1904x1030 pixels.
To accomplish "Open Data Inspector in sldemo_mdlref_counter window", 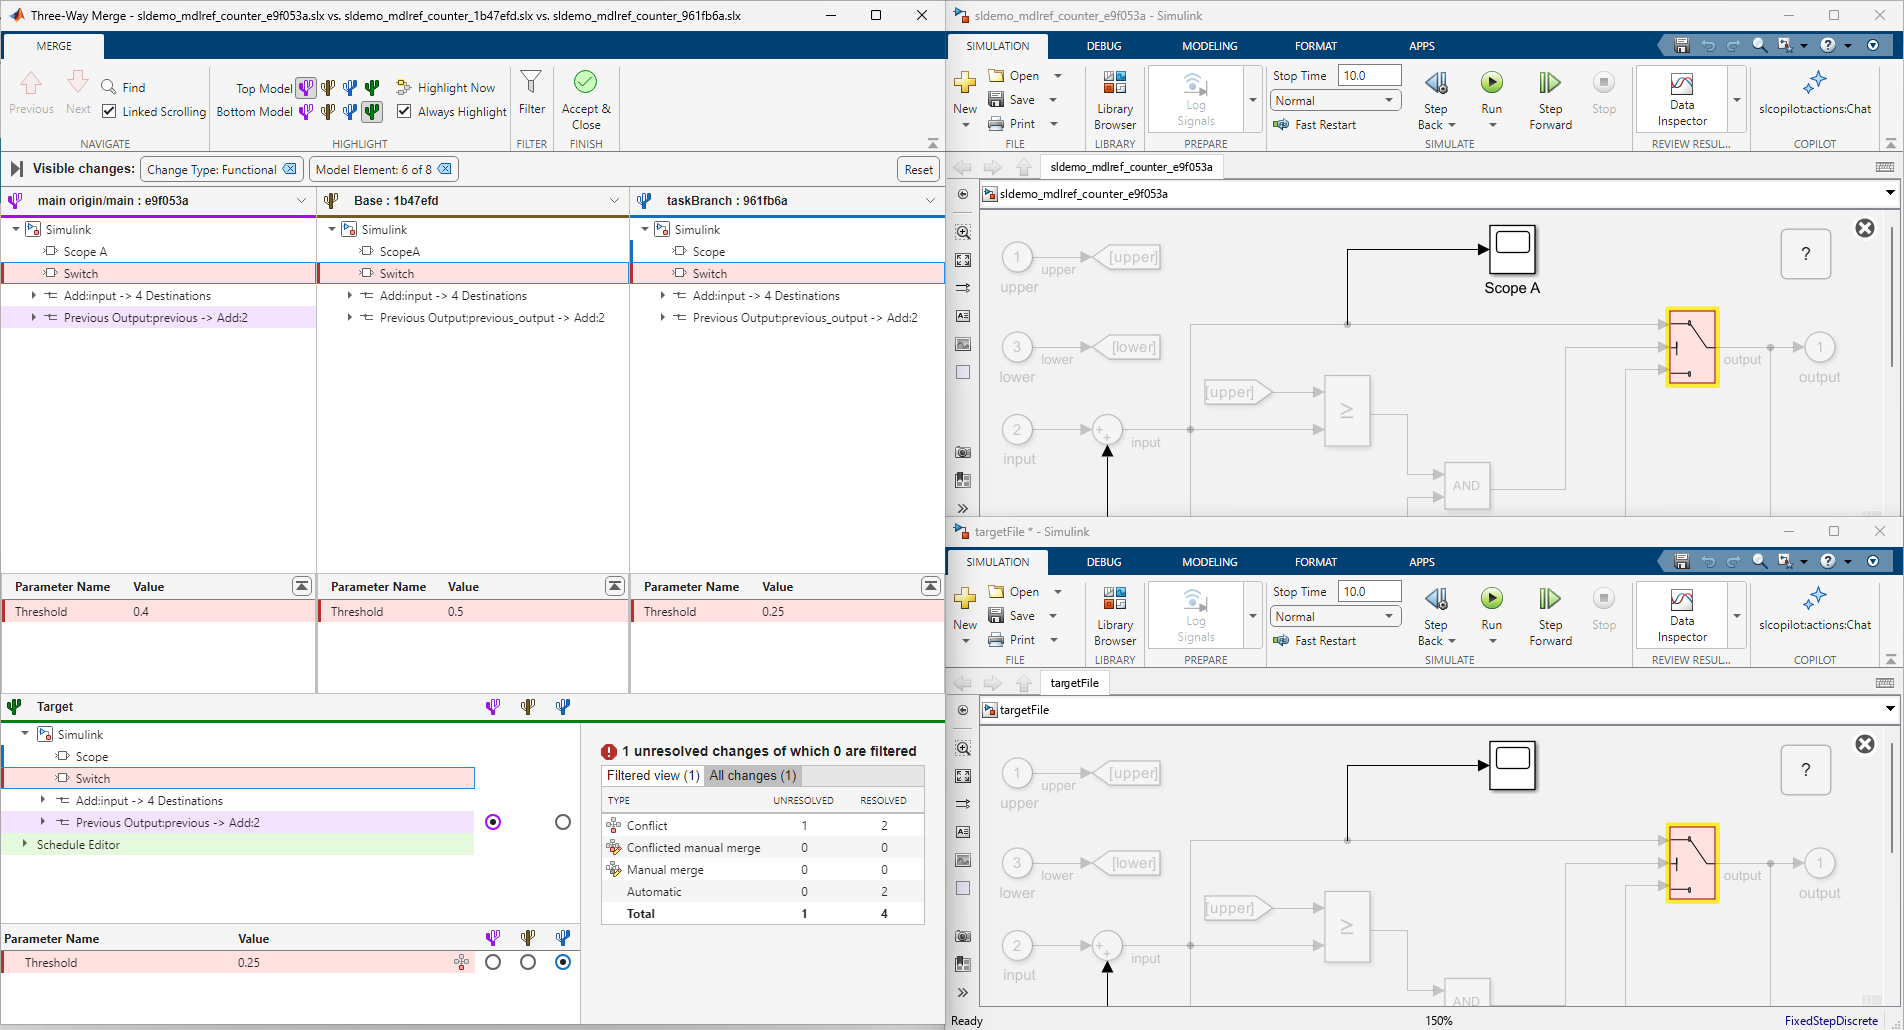I will 1682,100.
